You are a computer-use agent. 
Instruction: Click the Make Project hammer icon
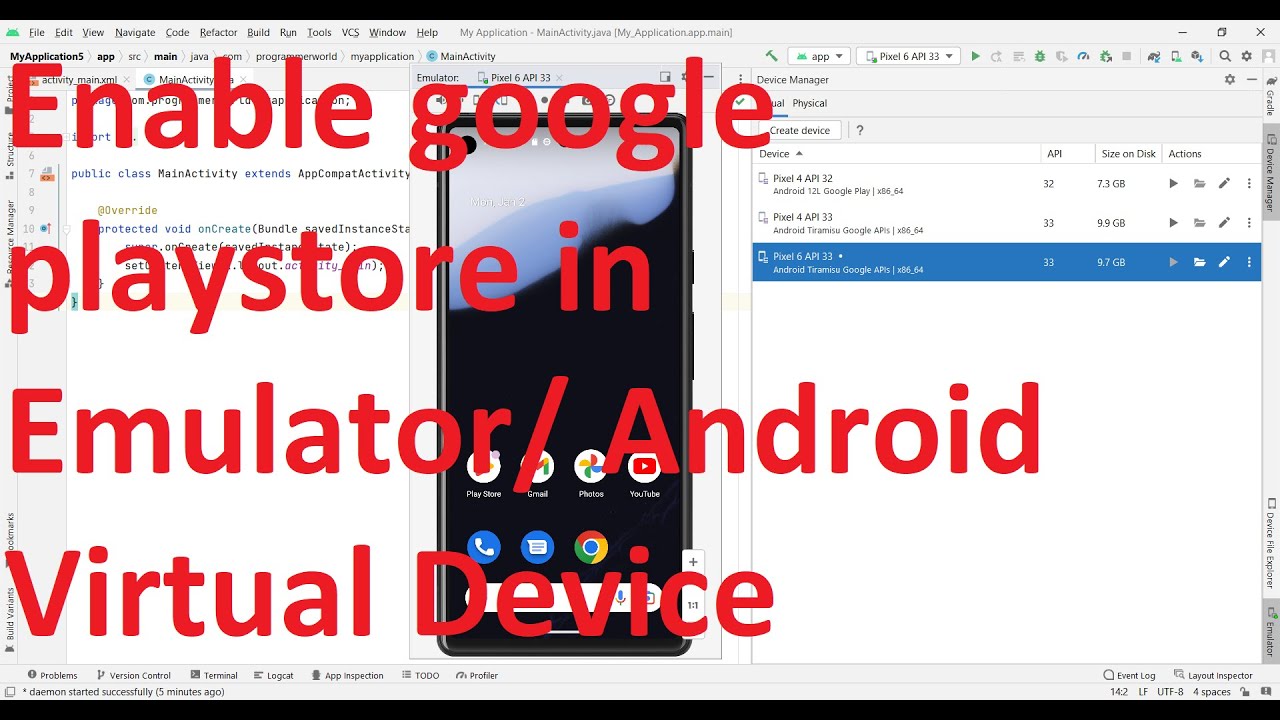[771, 56]
